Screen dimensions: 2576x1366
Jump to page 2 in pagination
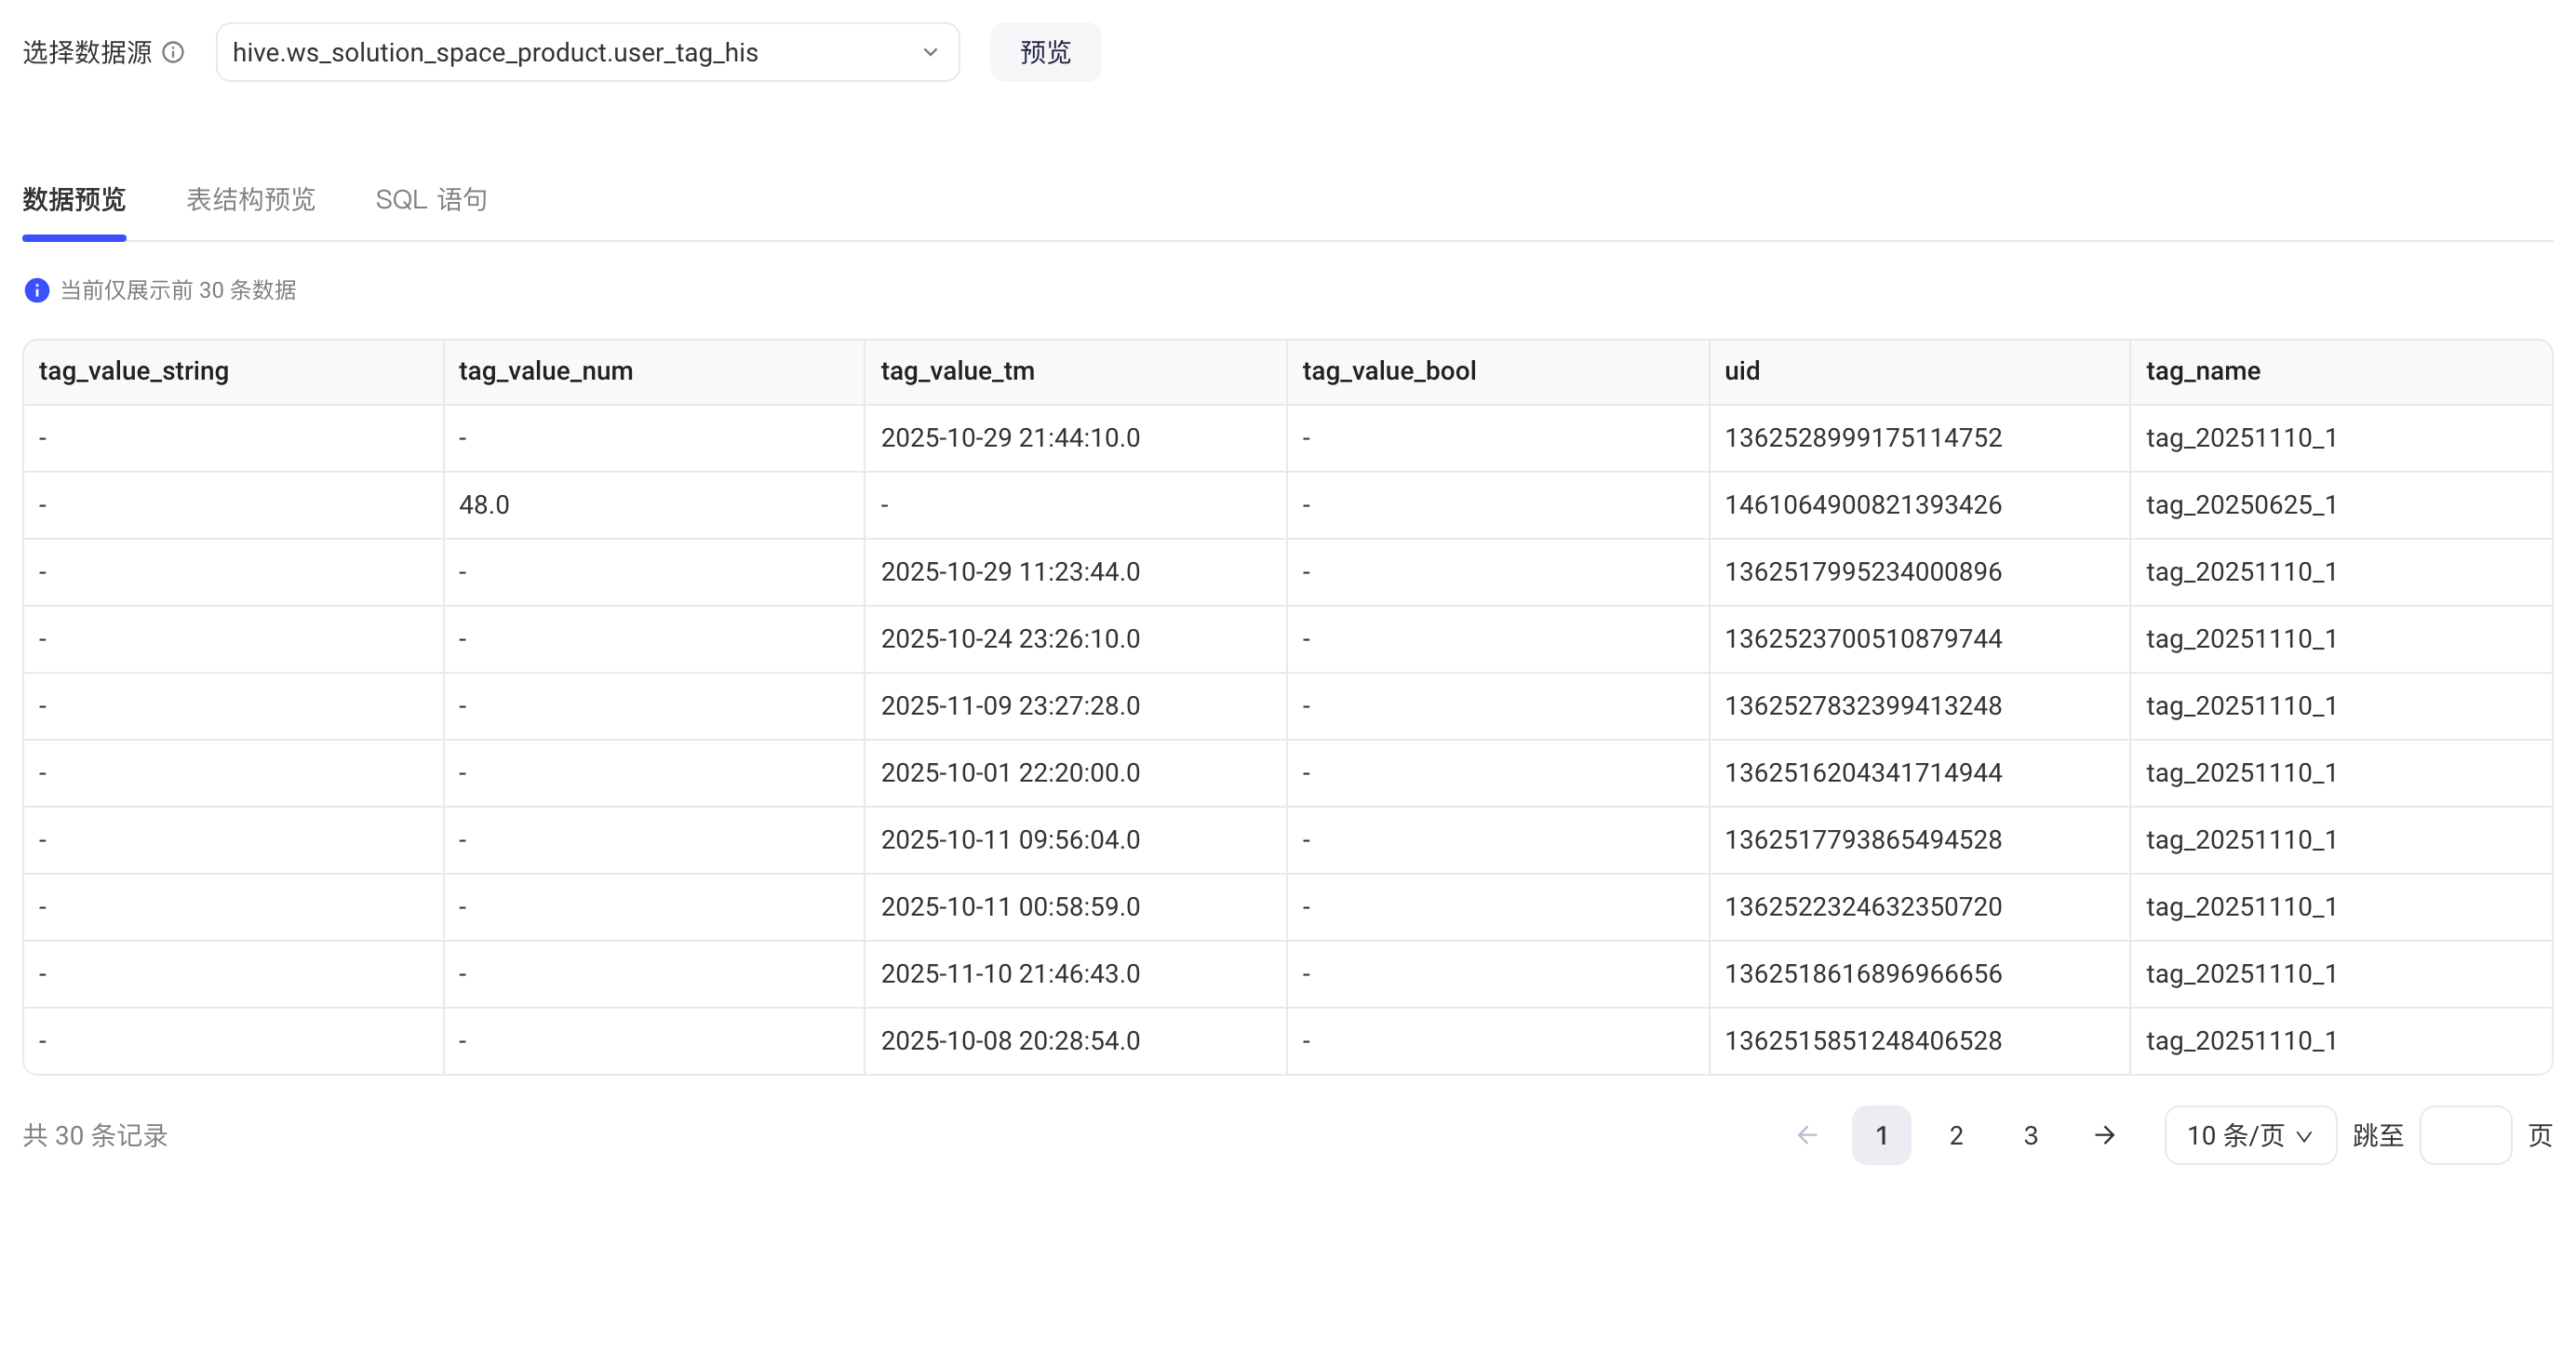pos(1956,1135)
